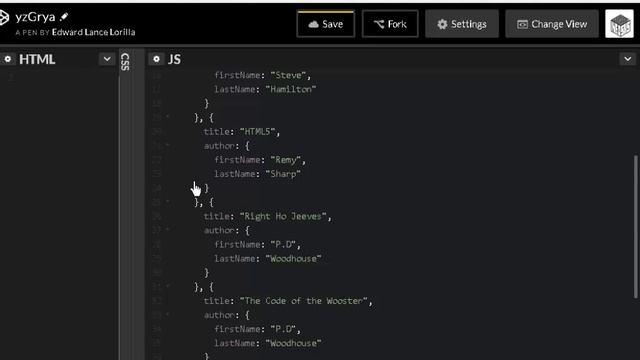Open pen Settings
Image resolution: width=640 pixels, height=360 pixels.
coord(462,24)
